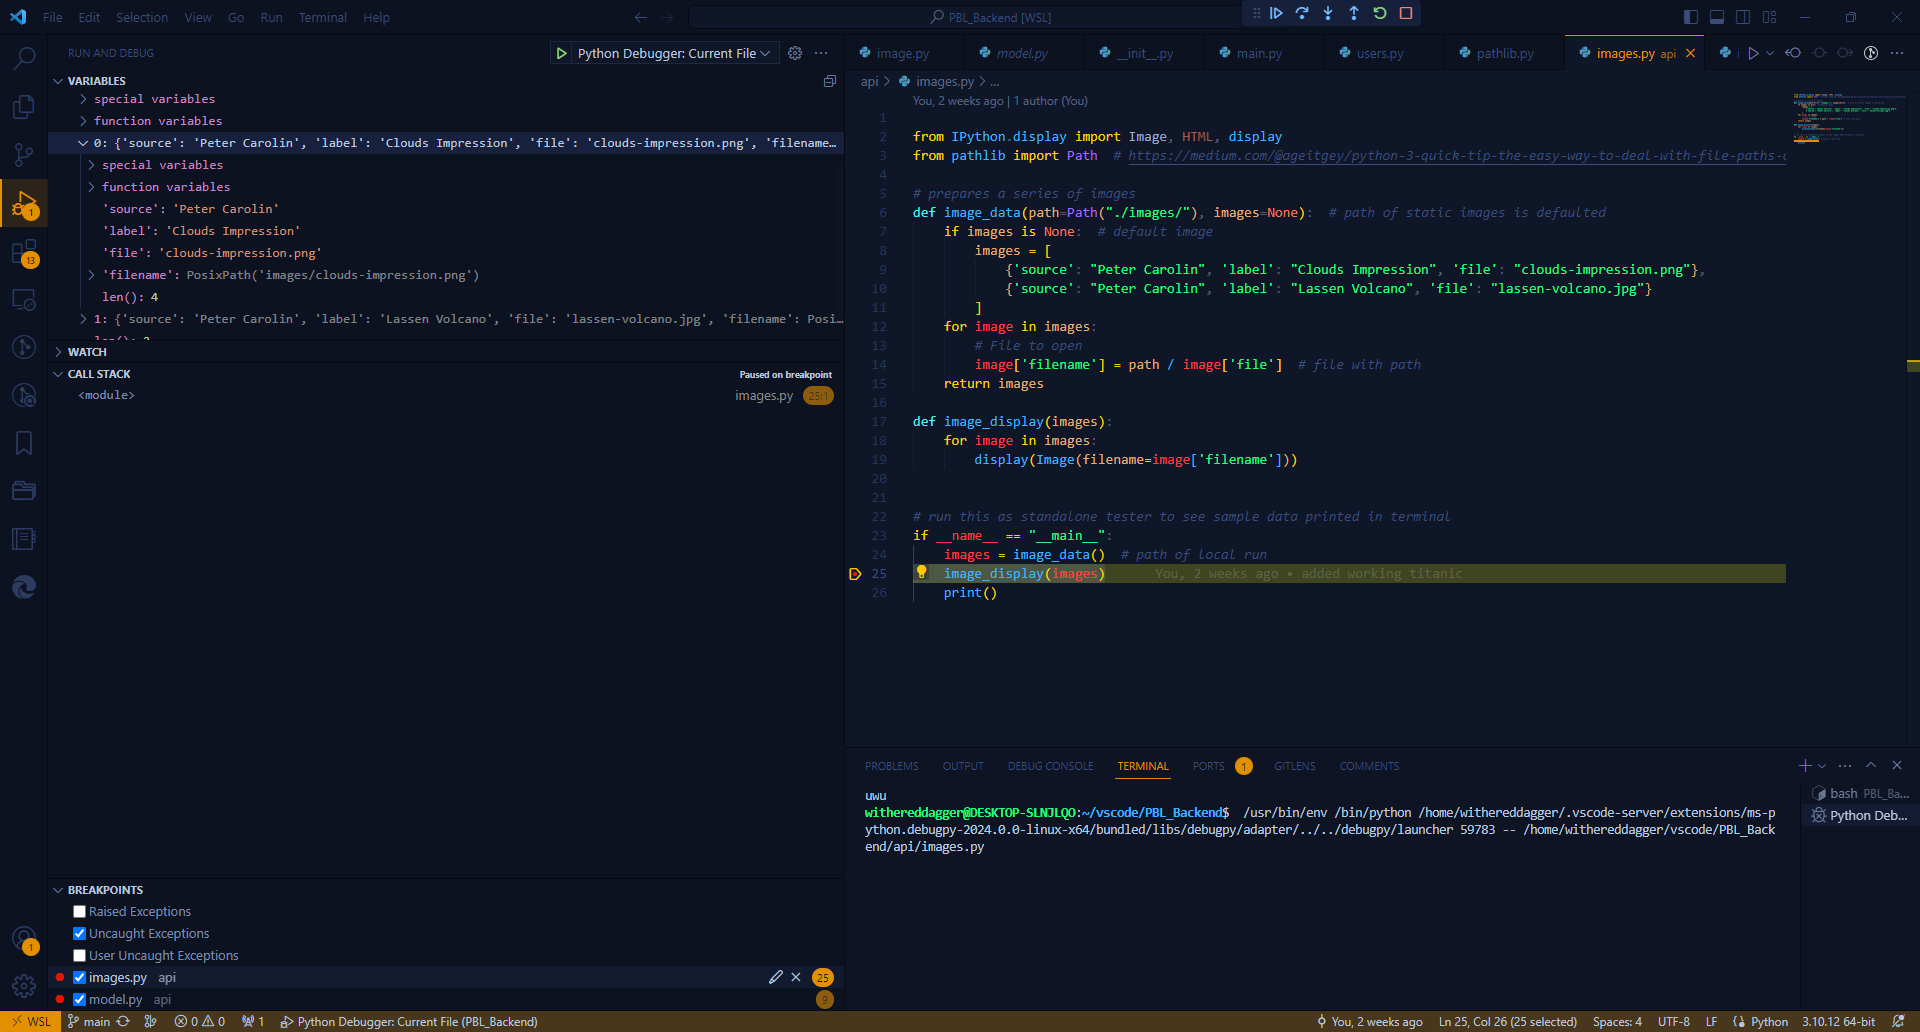Collapse the BREAKPOINTS section

coord(58,890)
